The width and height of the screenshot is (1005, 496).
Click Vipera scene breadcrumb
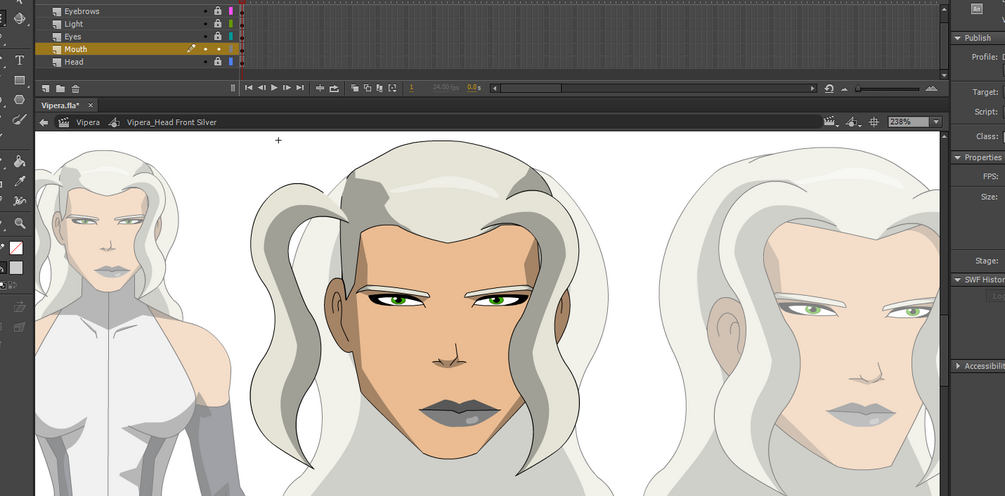tap(88, 122)
